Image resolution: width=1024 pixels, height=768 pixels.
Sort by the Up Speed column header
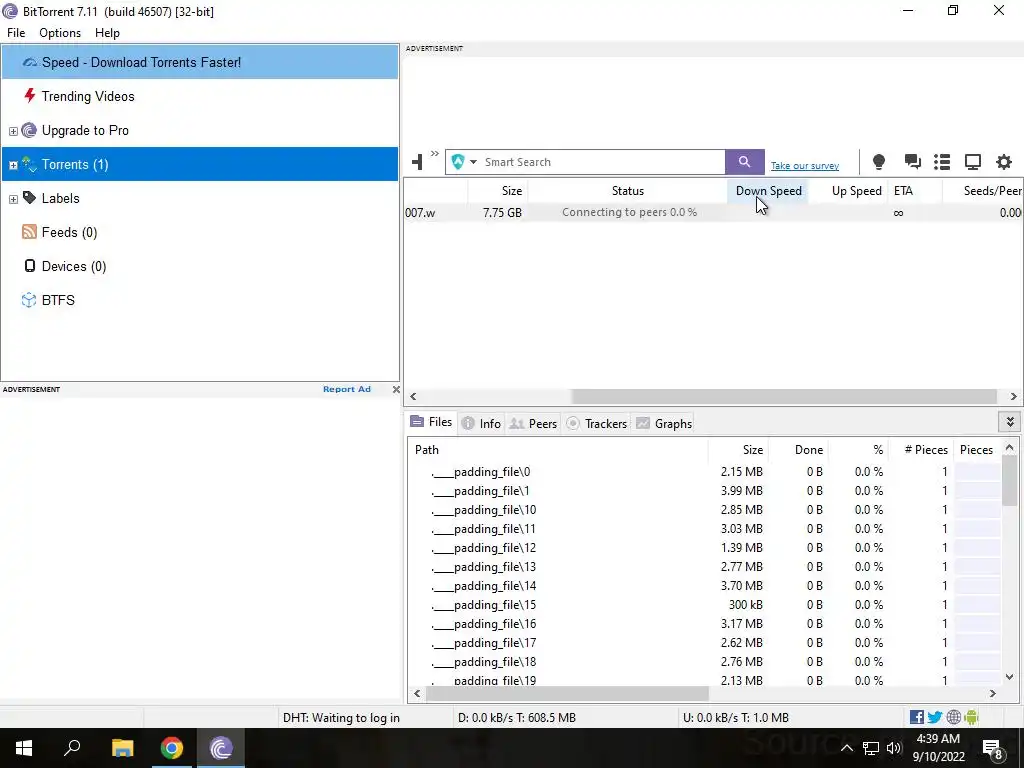pos(849,191)
